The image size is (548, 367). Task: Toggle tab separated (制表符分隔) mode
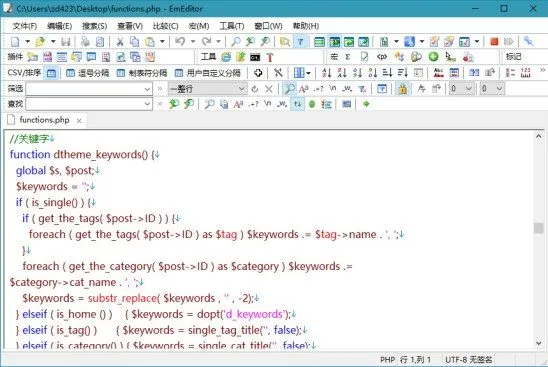point(142,73)
